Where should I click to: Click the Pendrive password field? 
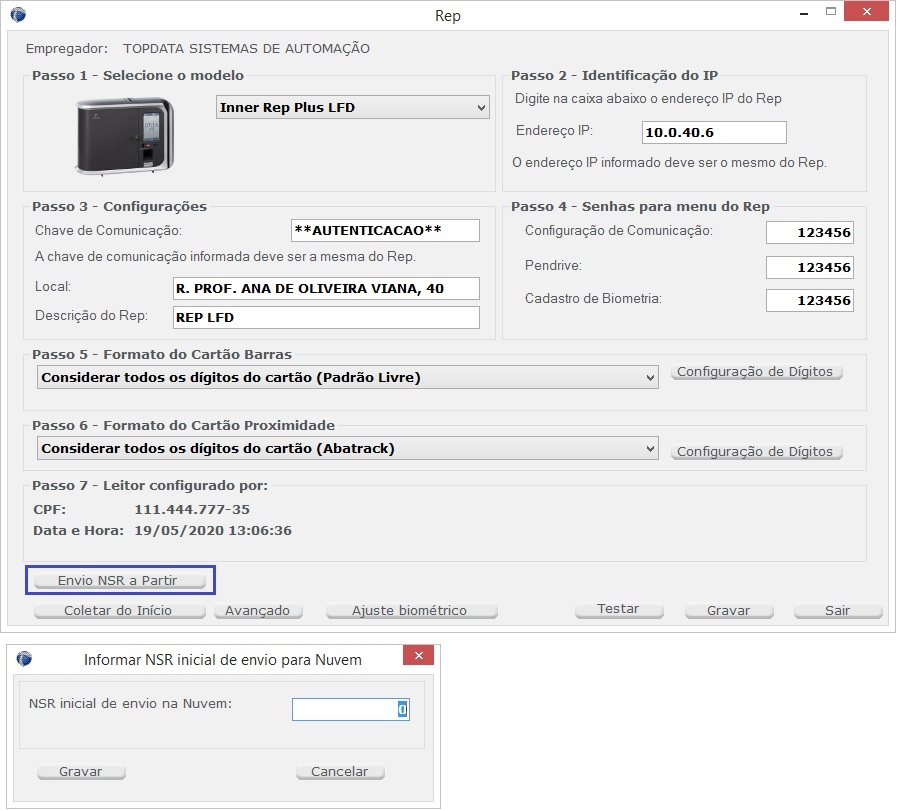tap(810, 267)
